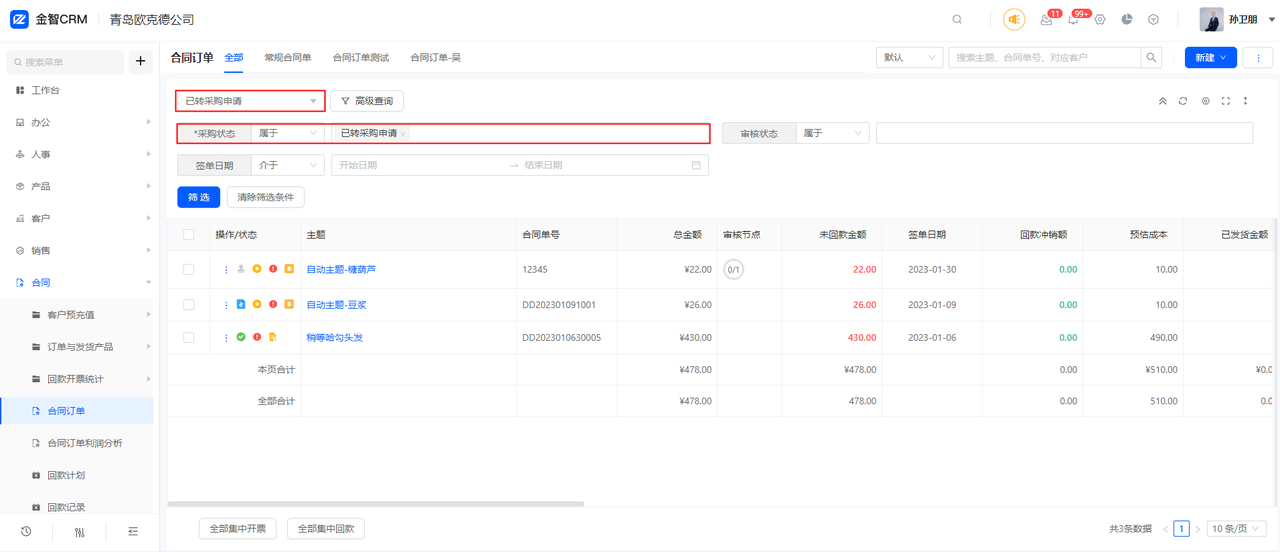Open the 采购状态 operator dropdown 属于
The height and width of the screenshot is (552, 1280).
coord(288,133)
